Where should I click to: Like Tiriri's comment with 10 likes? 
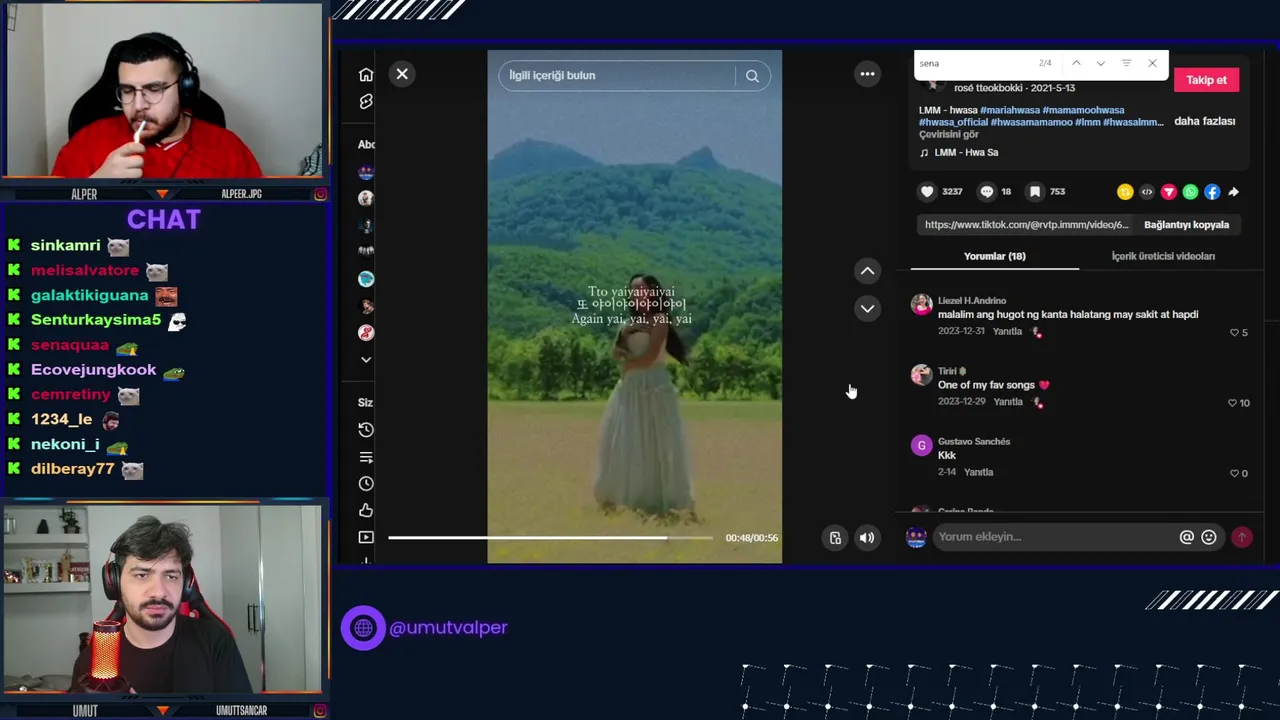pos(1232,403)
